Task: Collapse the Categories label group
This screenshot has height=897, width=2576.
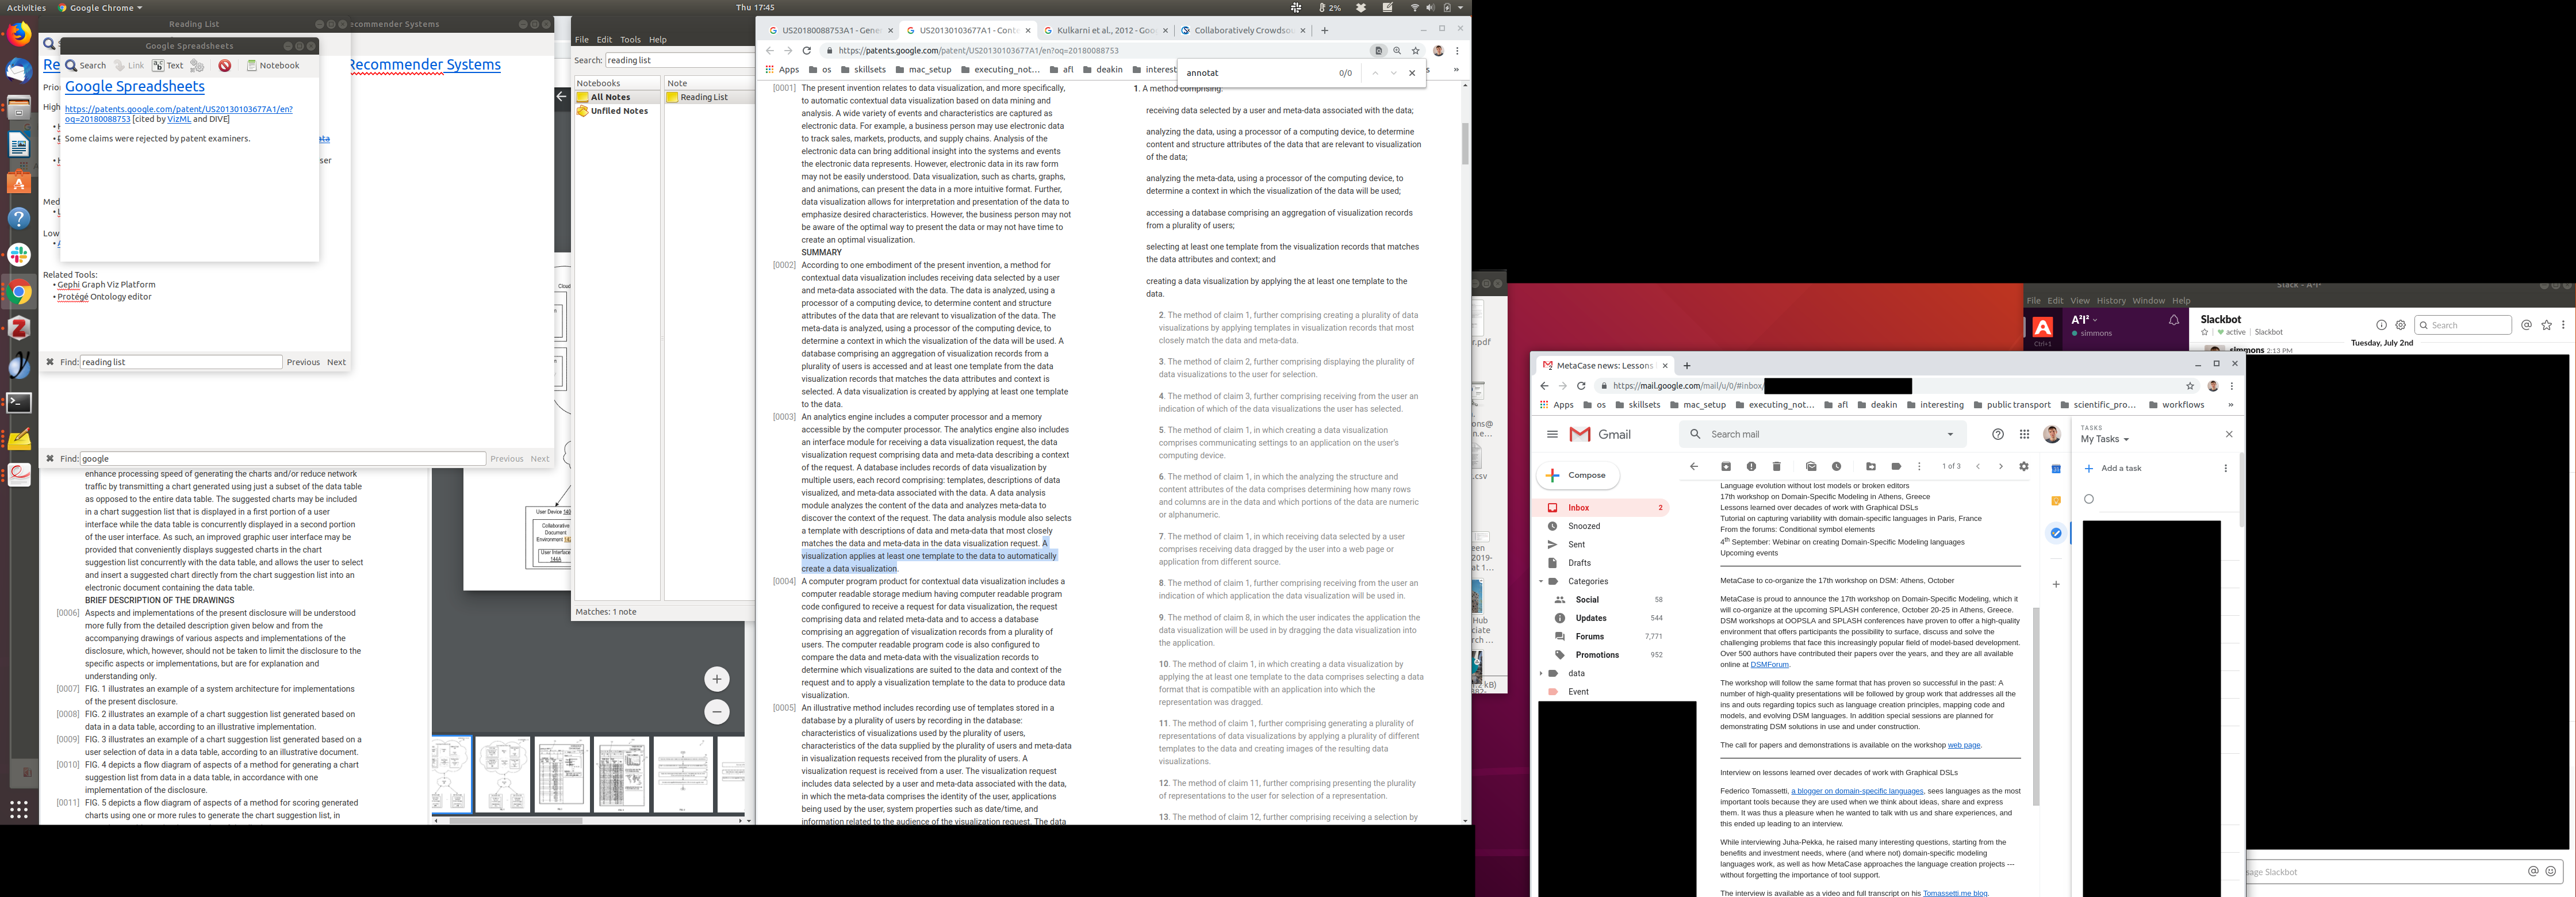Action: point(1541,581)
